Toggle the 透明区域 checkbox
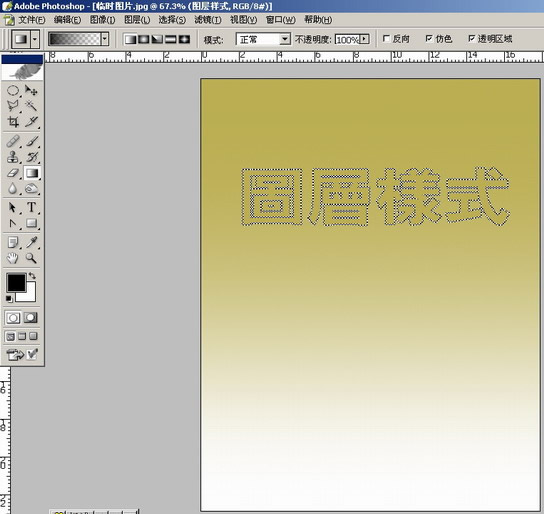The width and height of the screenshot is (544, 514). click(471, 38)
